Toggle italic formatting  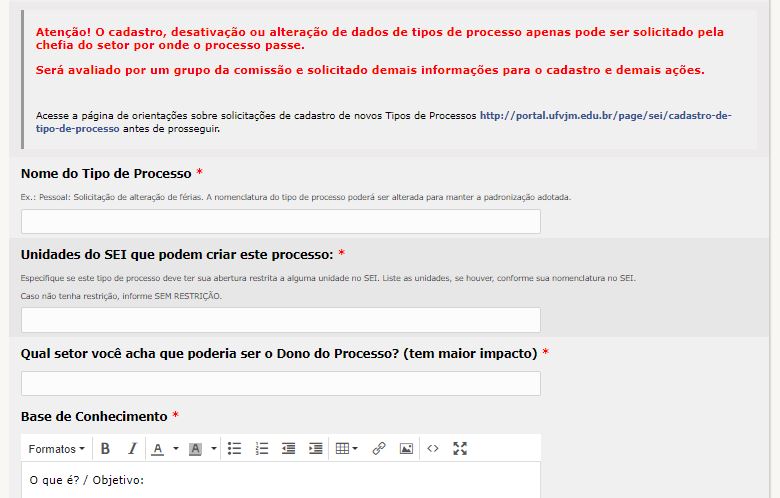(131, 449)
